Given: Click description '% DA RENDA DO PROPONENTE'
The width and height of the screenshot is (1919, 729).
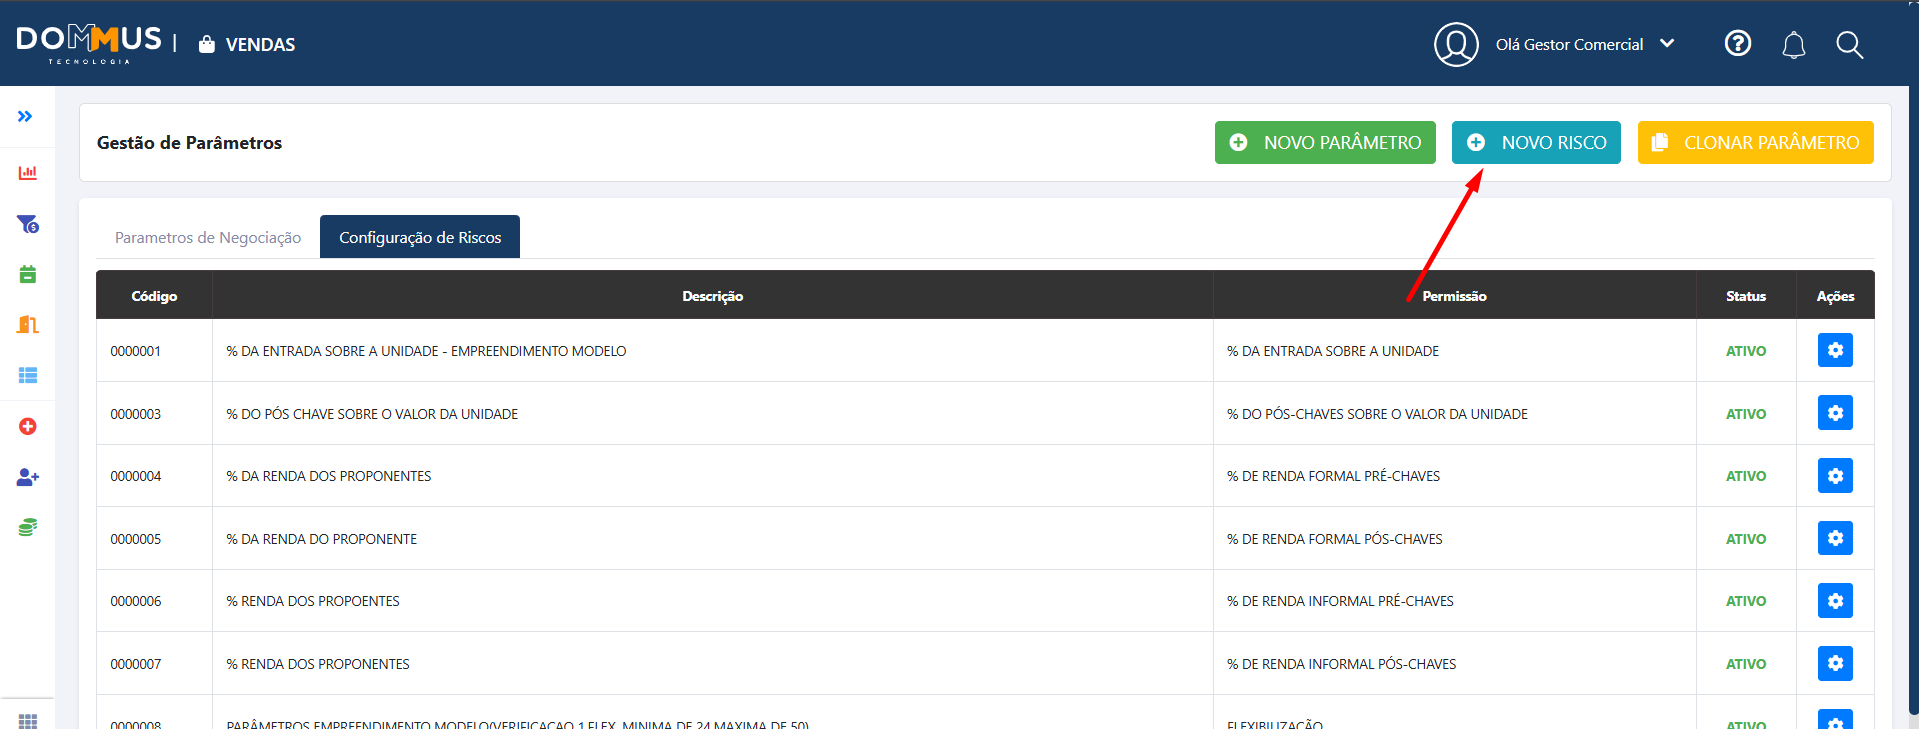Looking at the screenshot, I should coord(322,539).
